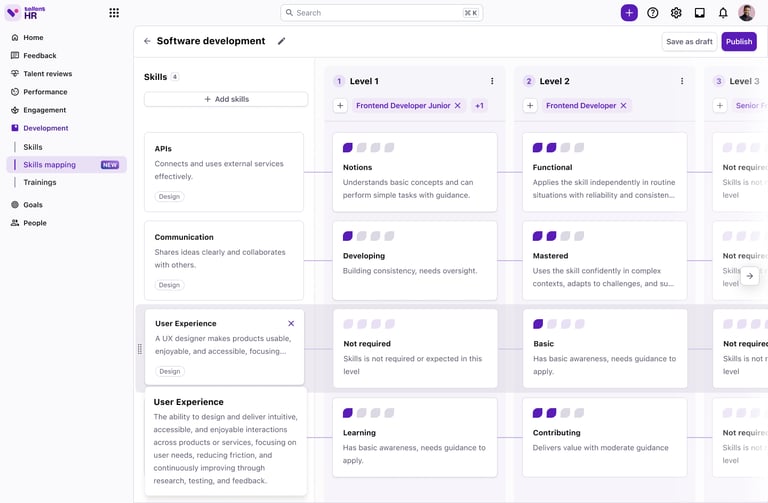Viewport: 768px width, 503px height.
Task: Click the Level 2 column heading
Action: coord(554,81)
